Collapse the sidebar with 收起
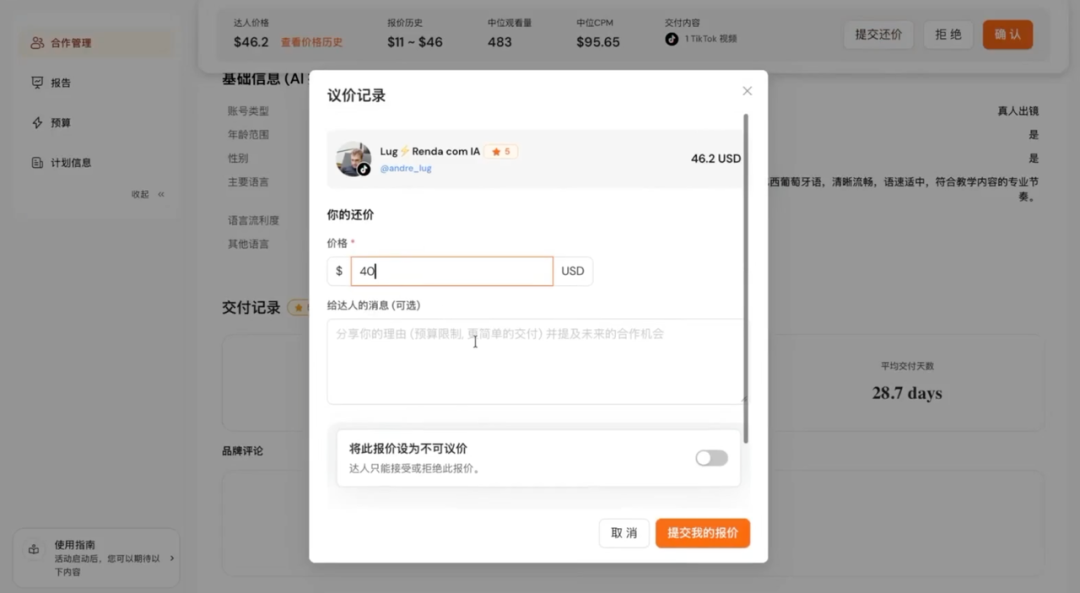Screen dimensions: 1080x593 point(148,194)
